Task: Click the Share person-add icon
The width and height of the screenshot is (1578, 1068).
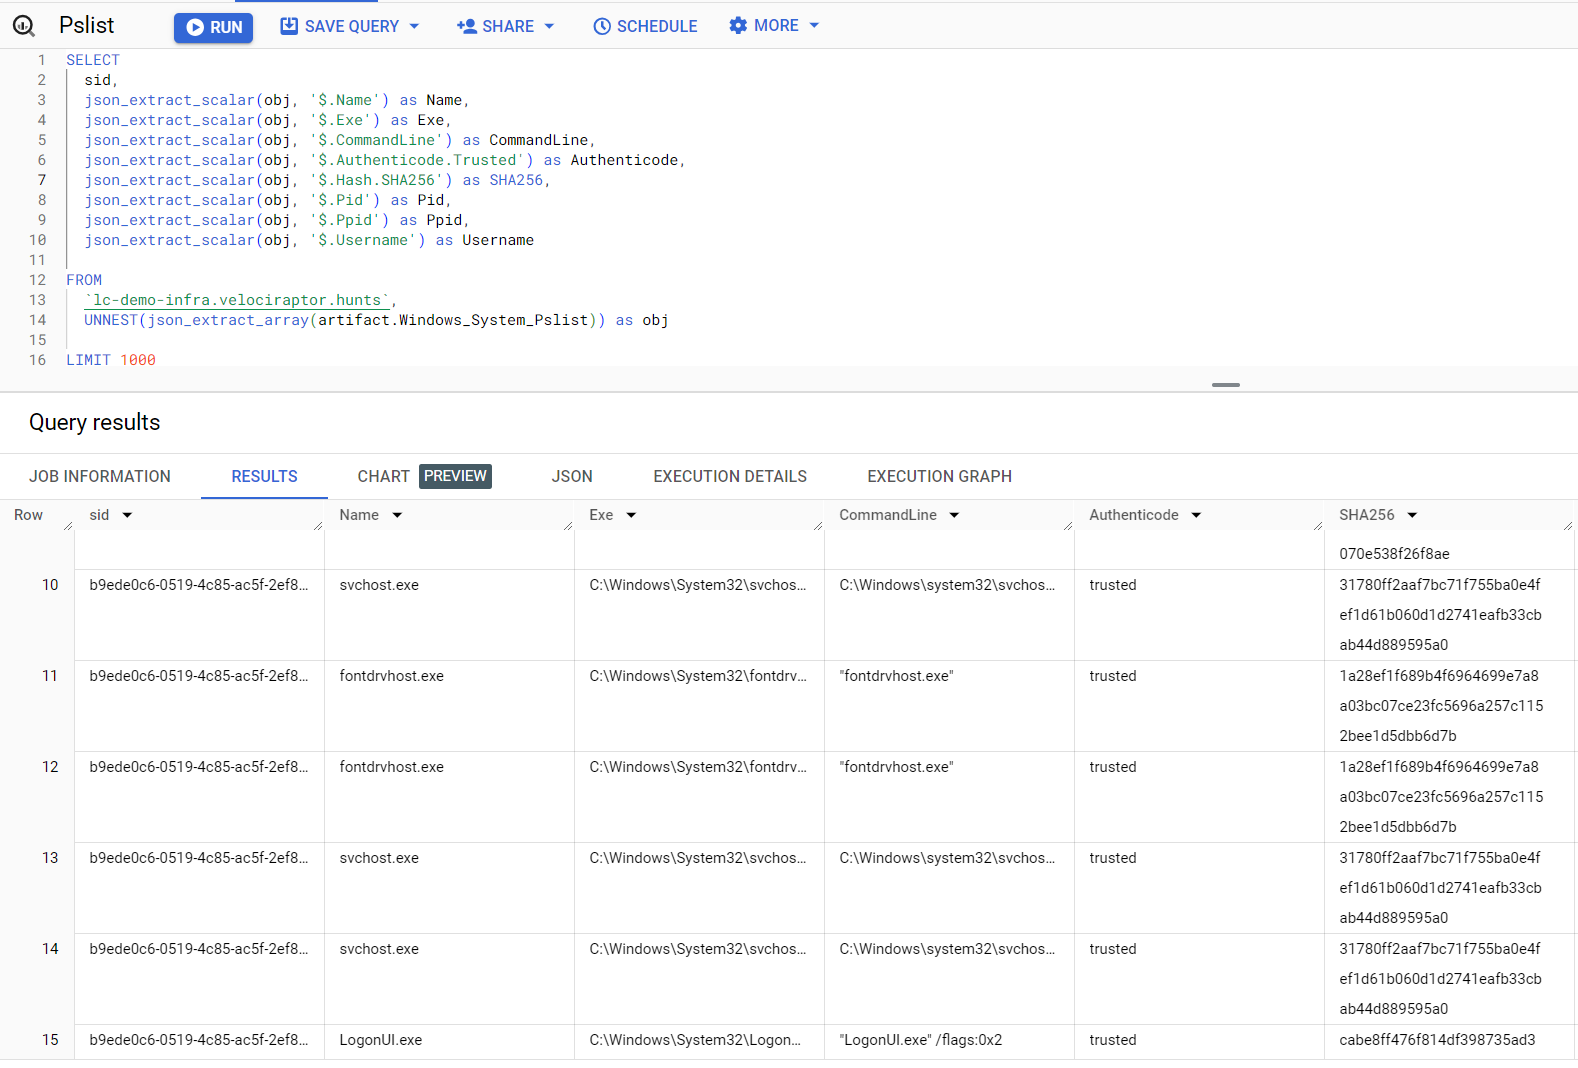Action: tap(466, 26)
